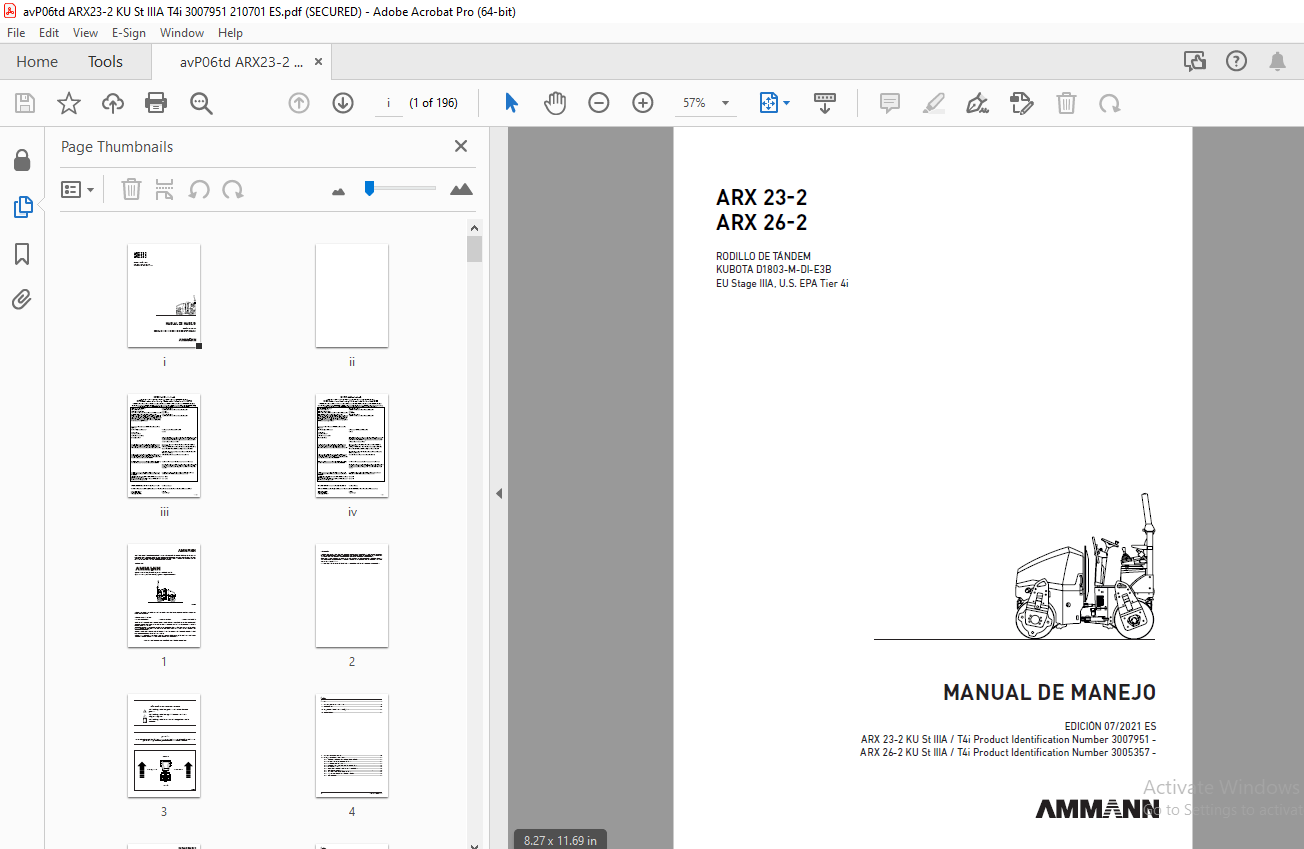This screenshot has height=849, width=1304.
Task: Adjust the thumbnail size slider
Action: click(x=400, y=188)
